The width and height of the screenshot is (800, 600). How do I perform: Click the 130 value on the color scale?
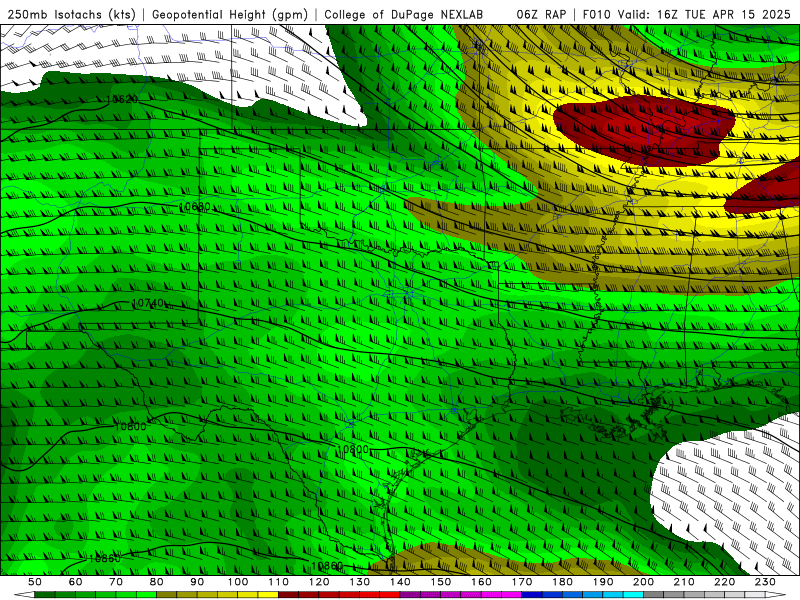point(360,582)
